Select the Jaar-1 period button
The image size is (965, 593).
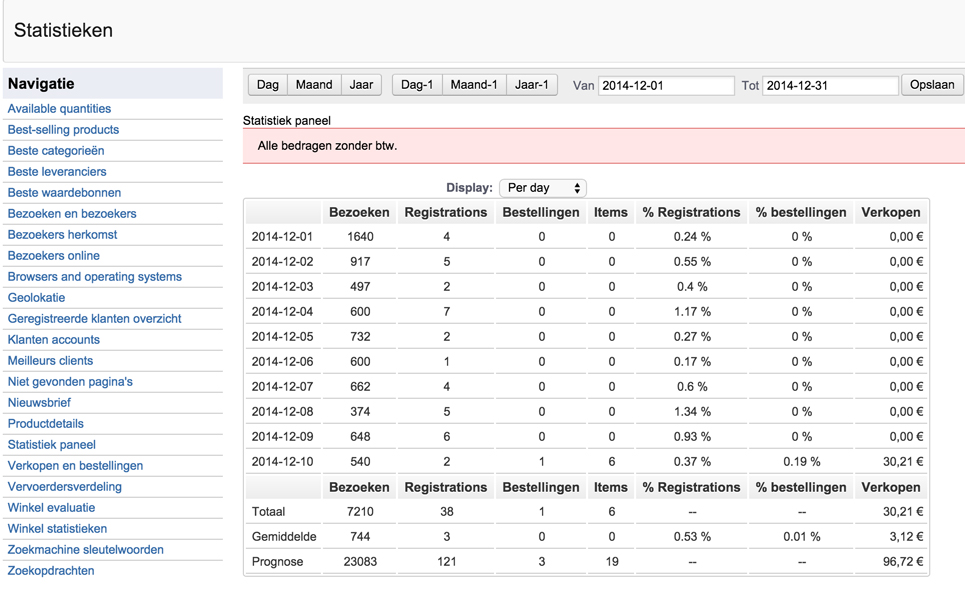click(532, 85)
